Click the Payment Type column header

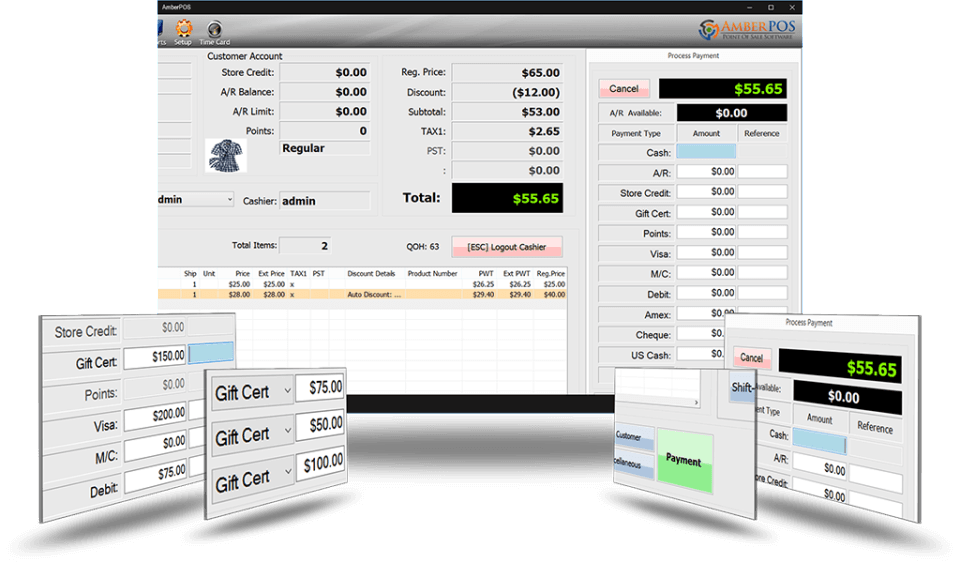[636, 133]
